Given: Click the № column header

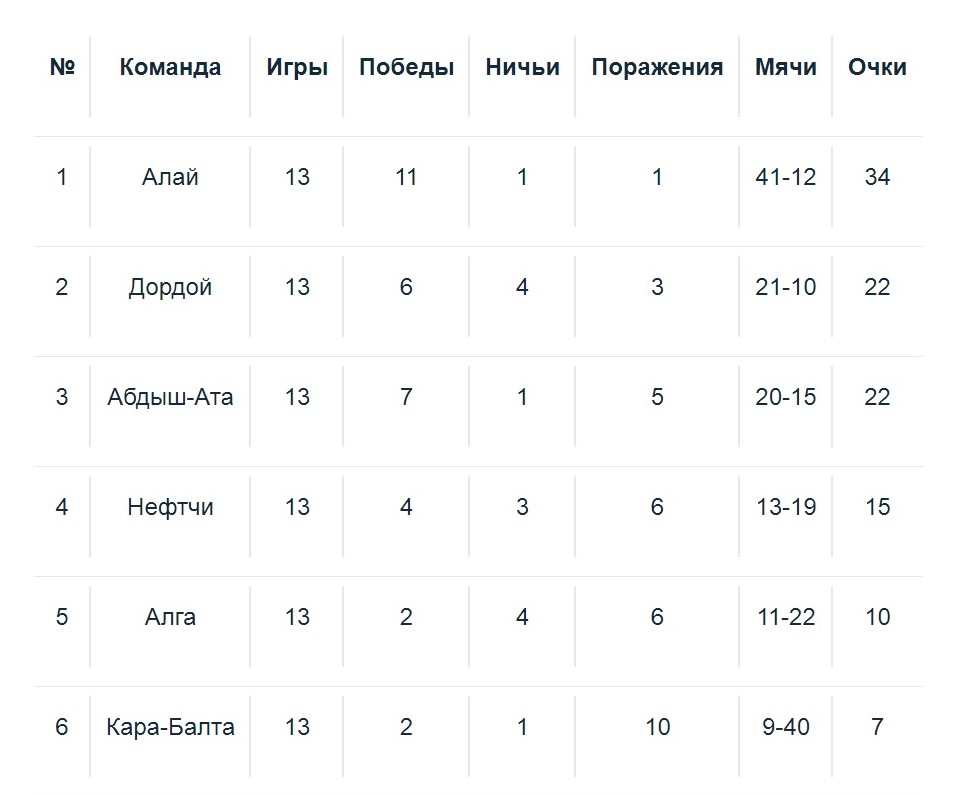Looking at the screenshot, I should [63, 68].
